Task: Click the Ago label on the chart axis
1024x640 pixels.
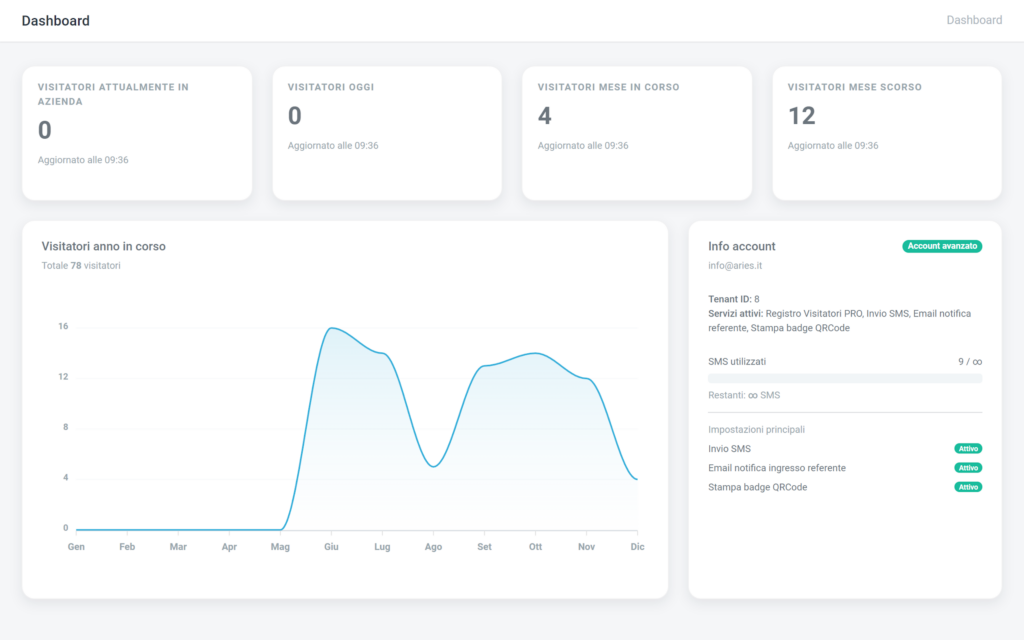Action: click(433, 547)
